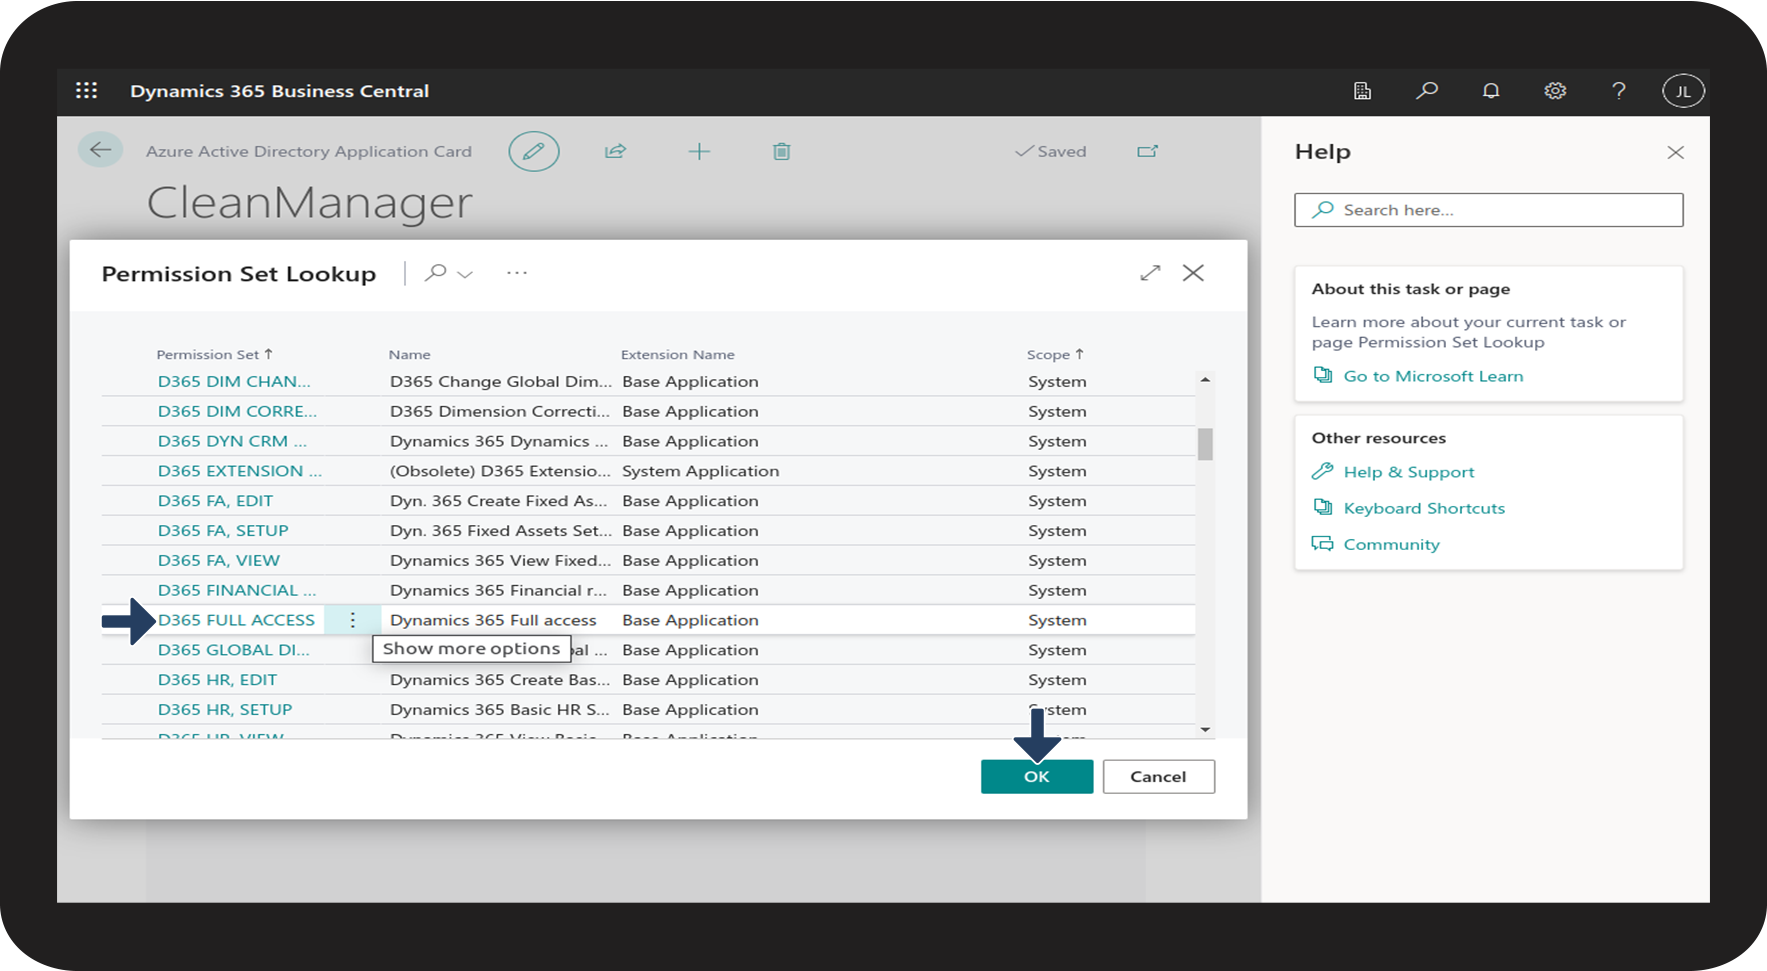The width and height of the screenshot is (1767, 971).
Task: Select the D365 HR, EDIT permission set
Action: click(217, 680)
